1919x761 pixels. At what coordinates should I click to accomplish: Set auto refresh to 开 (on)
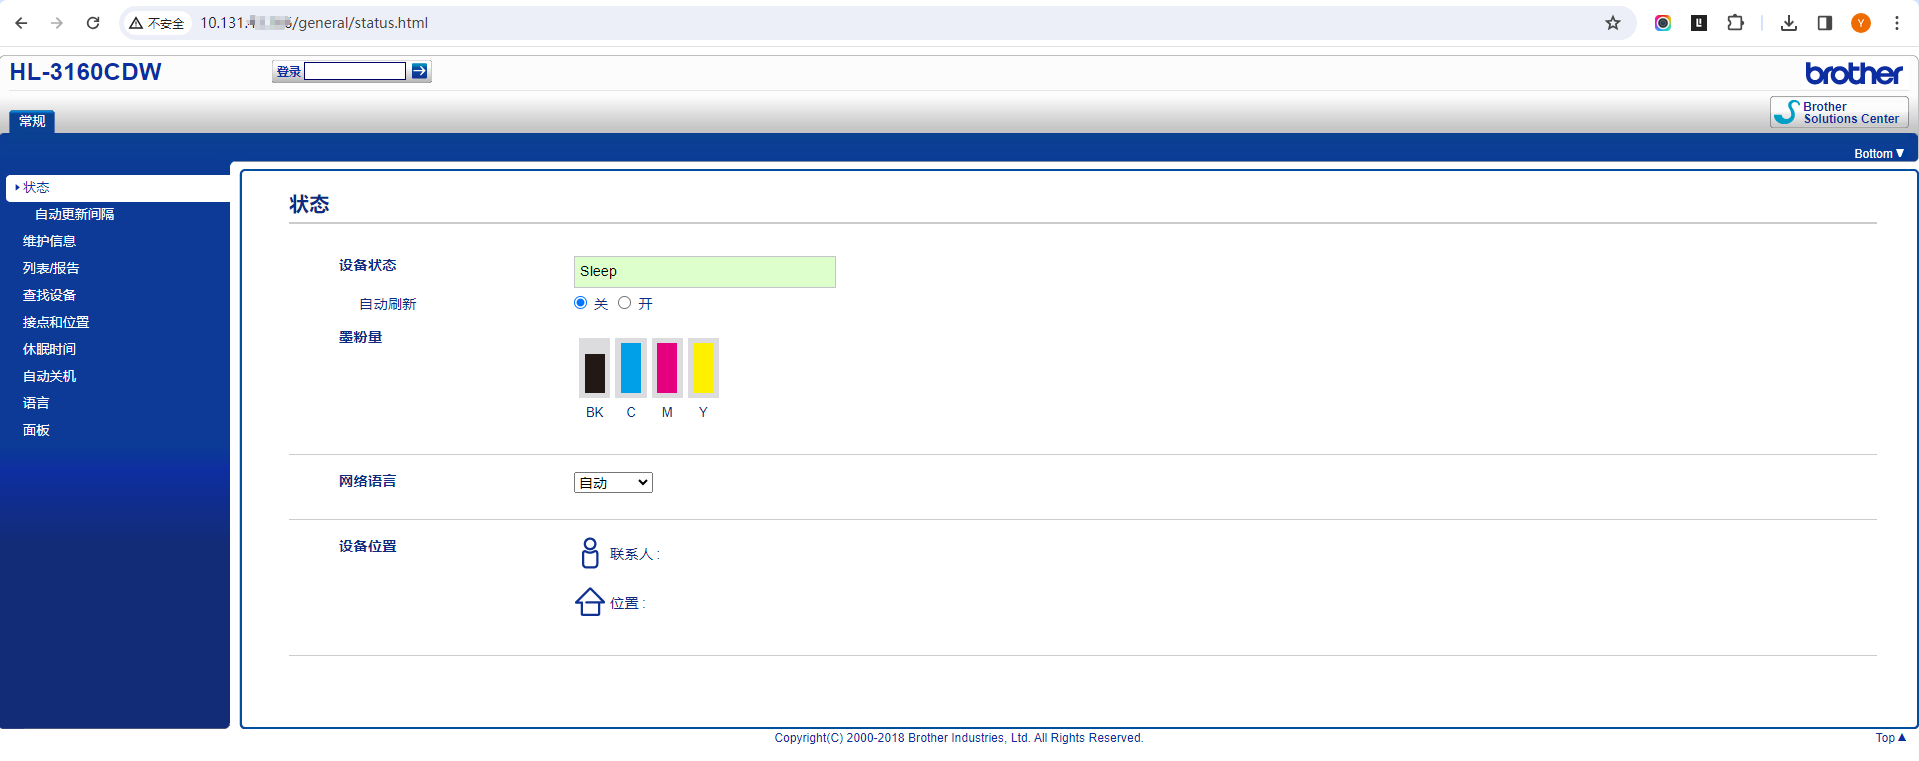625,303
